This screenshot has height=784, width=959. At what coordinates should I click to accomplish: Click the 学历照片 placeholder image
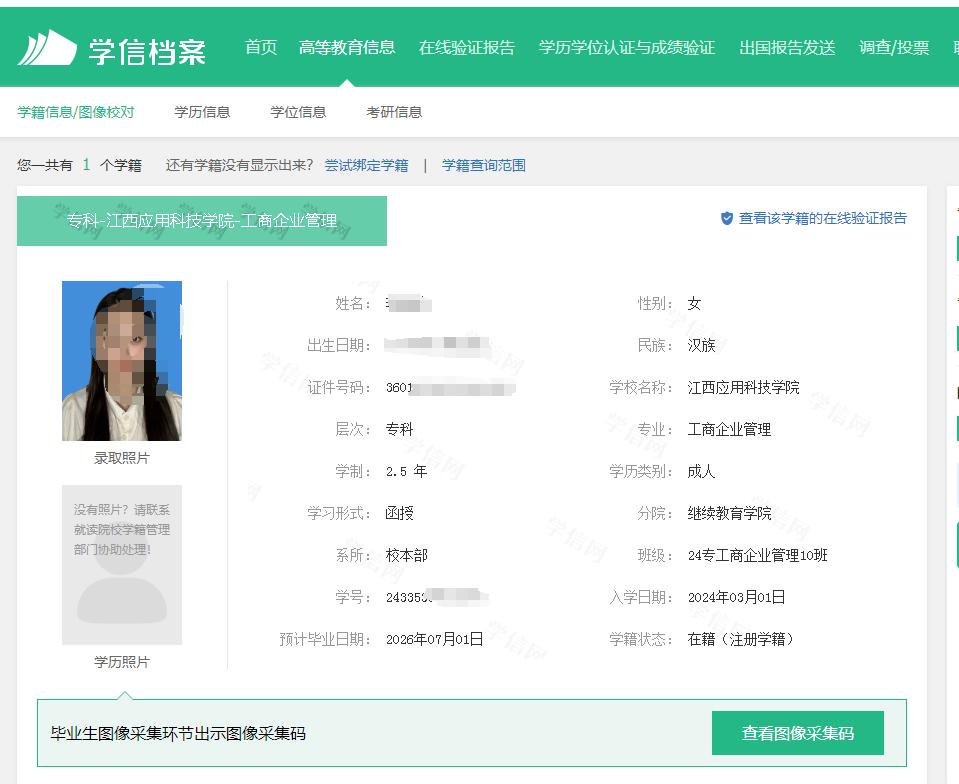pos(121,565)
